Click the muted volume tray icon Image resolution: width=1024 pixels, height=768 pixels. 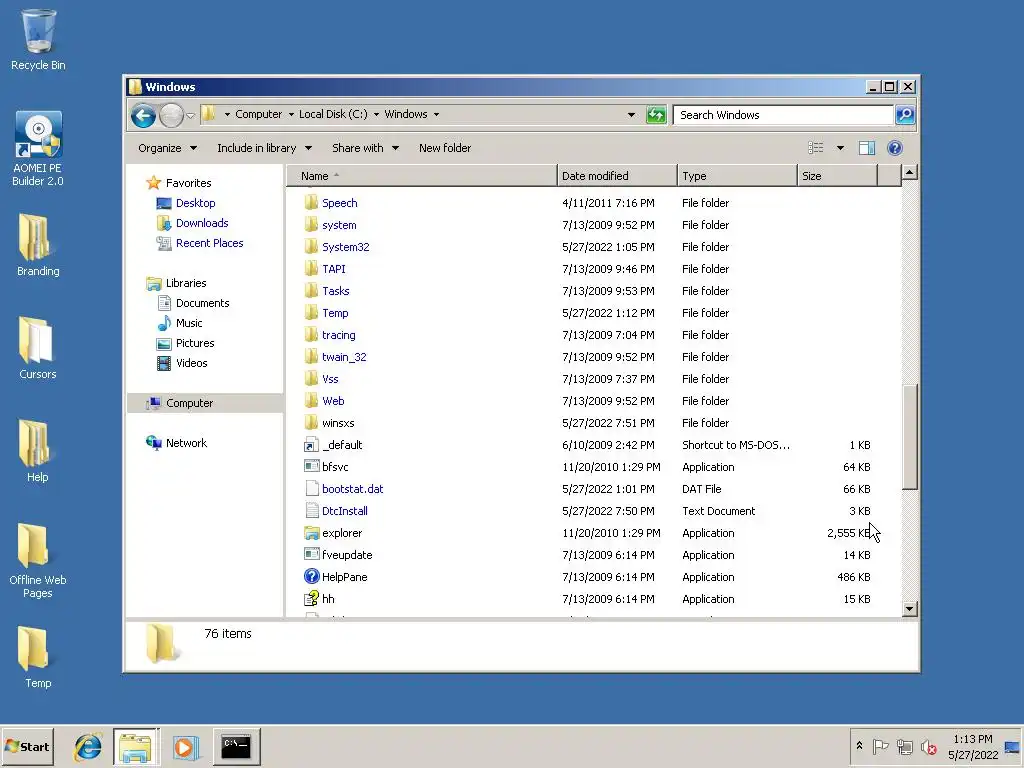[x=928, y=746]
